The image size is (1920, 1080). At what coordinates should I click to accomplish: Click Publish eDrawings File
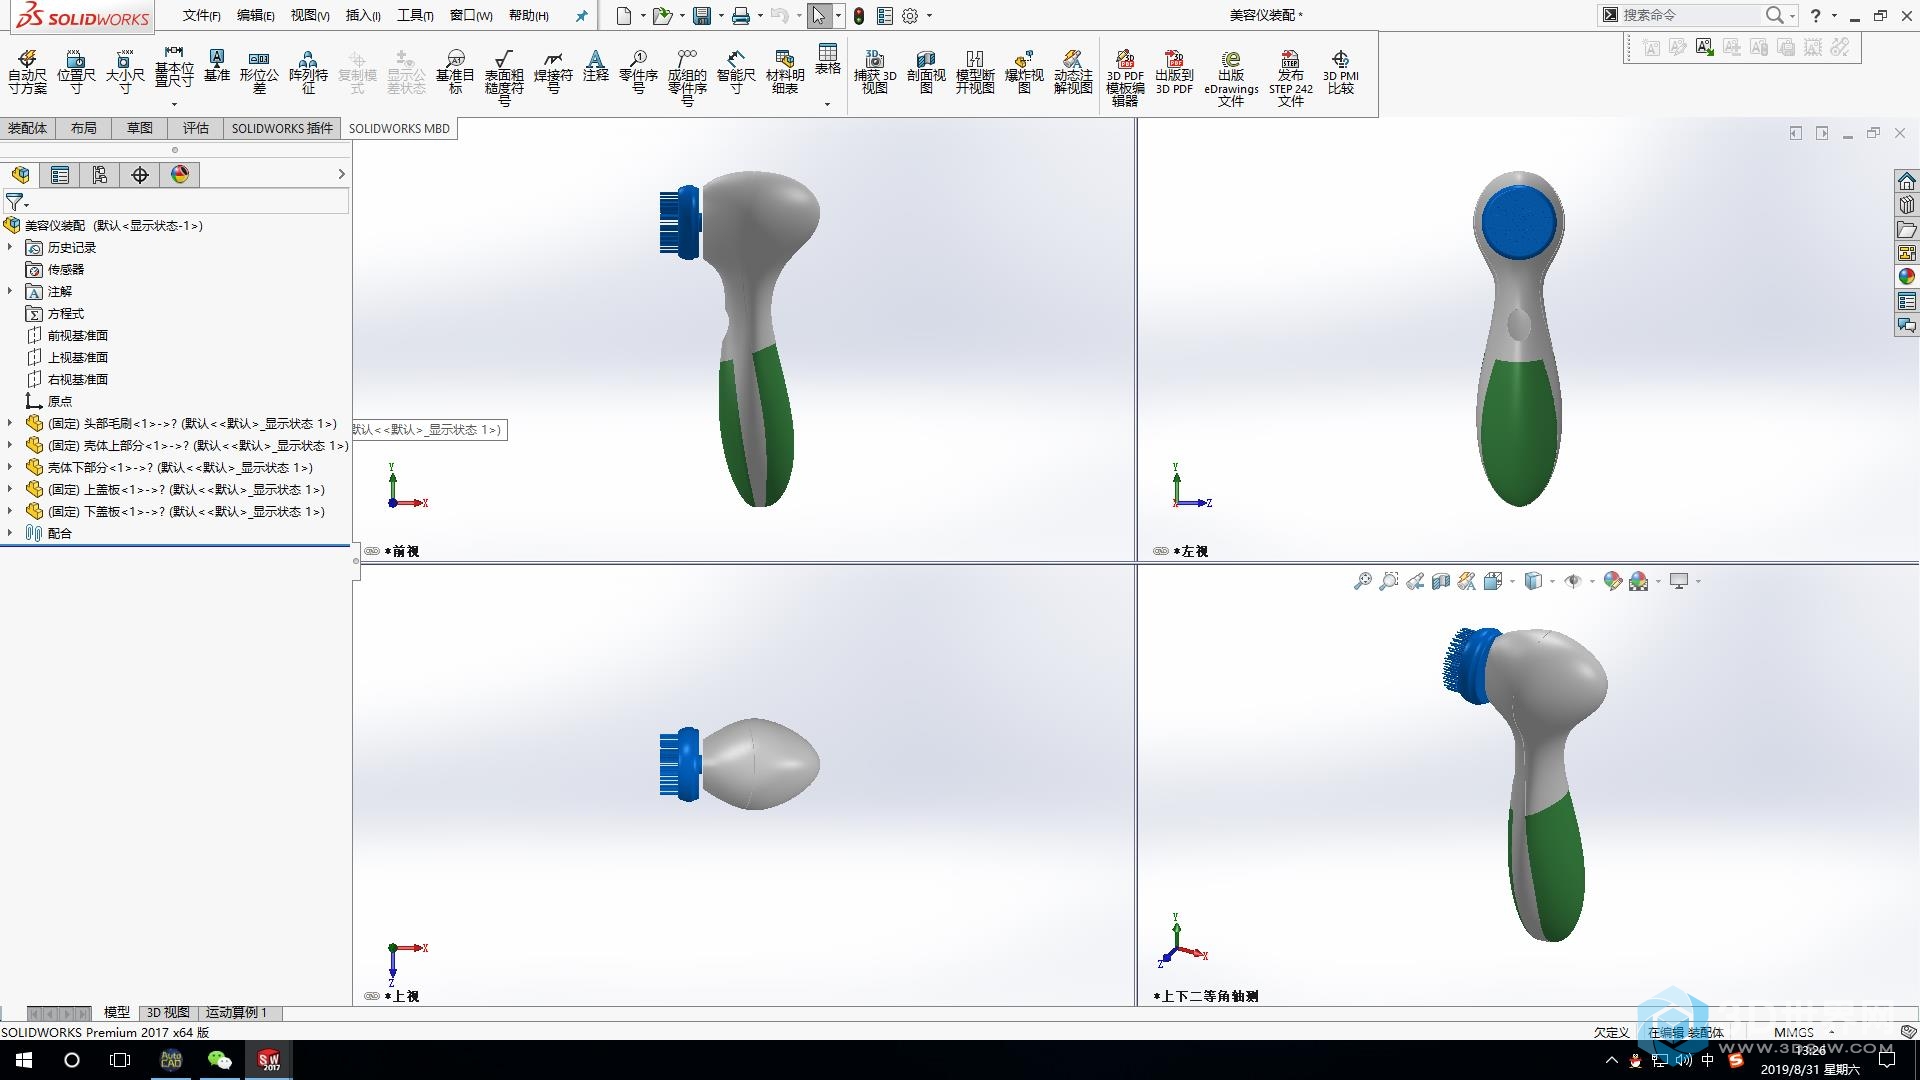(1231, 78)
